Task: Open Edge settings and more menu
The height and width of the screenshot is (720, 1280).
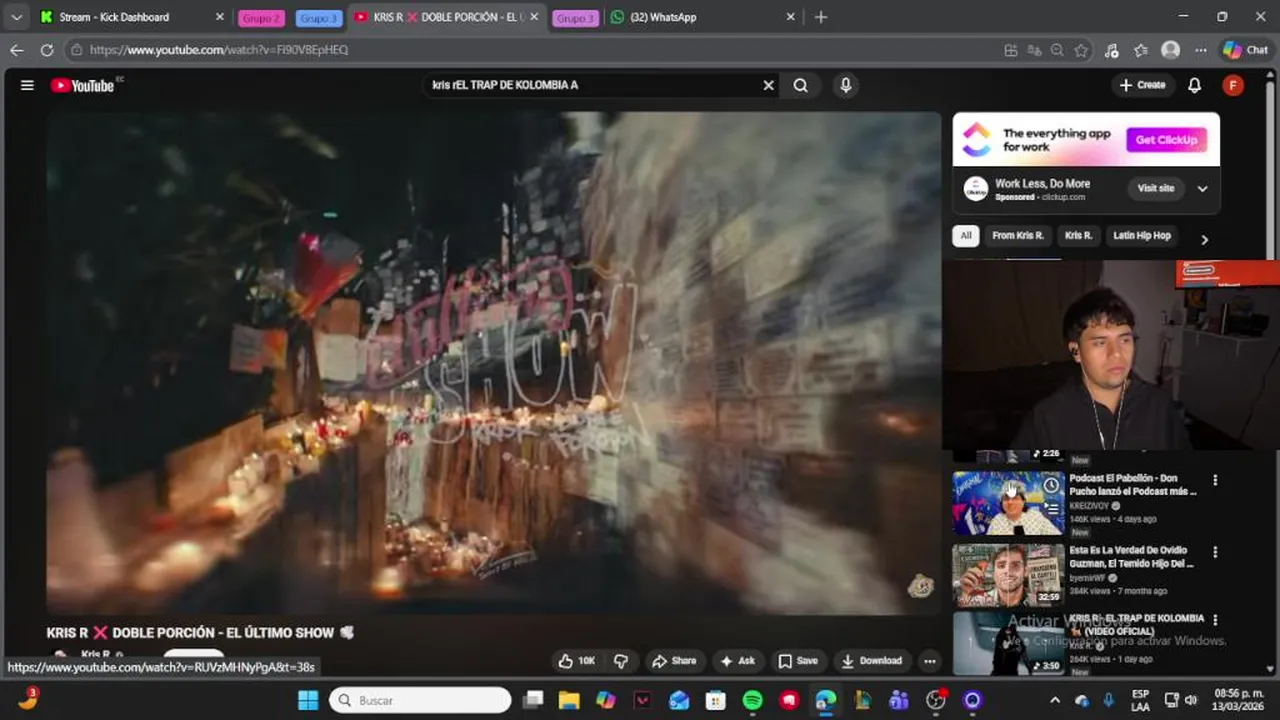Action: [x=1200, y=50]
